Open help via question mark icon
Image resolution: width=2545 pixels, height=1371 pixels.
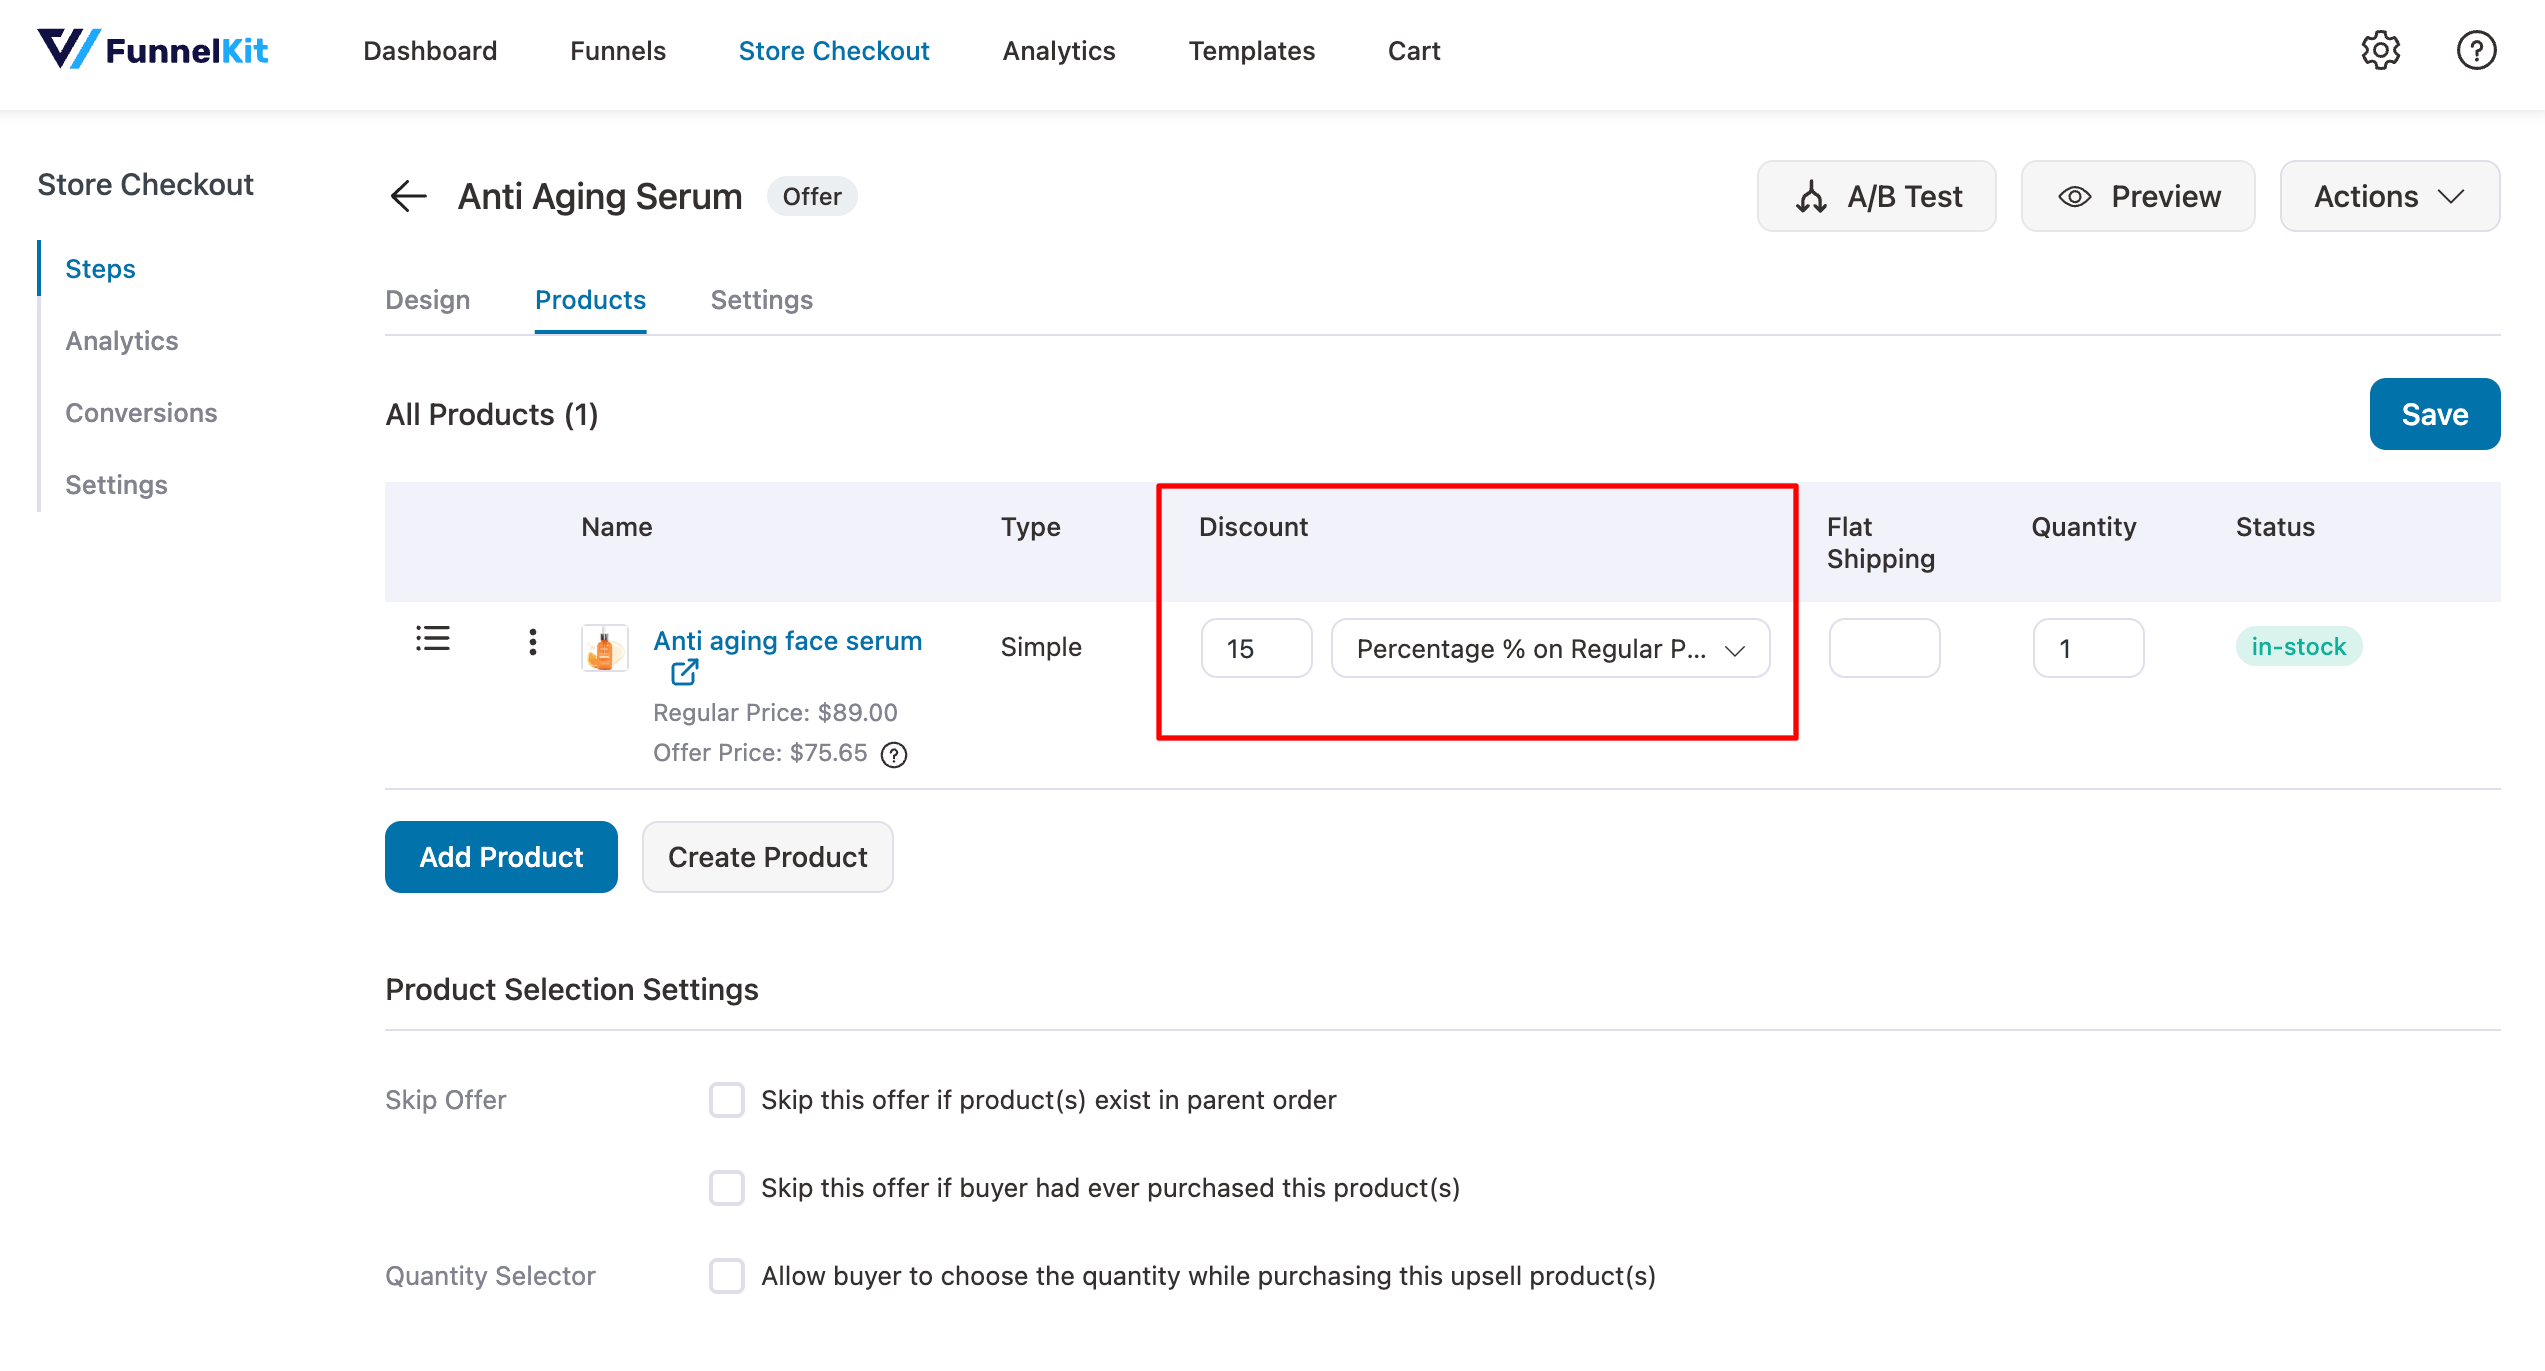(x=2476, y=50)
